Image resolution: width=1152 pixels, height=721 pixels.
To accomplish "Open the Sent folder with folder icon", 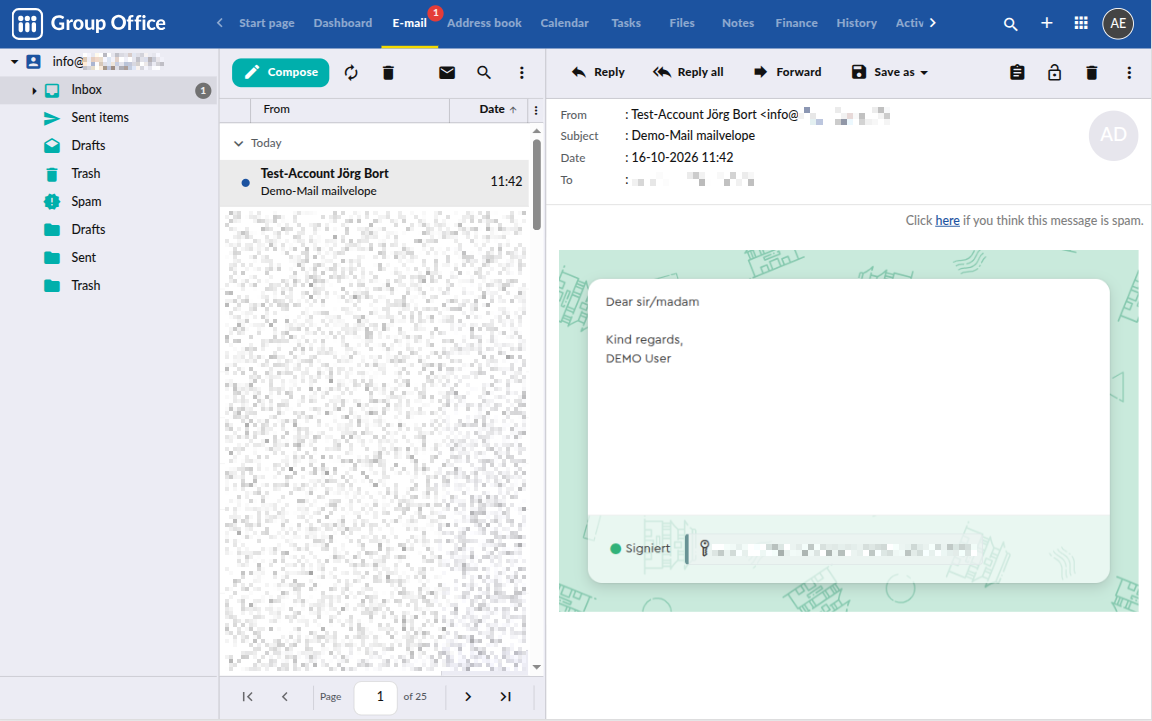I will click(83, 257).
